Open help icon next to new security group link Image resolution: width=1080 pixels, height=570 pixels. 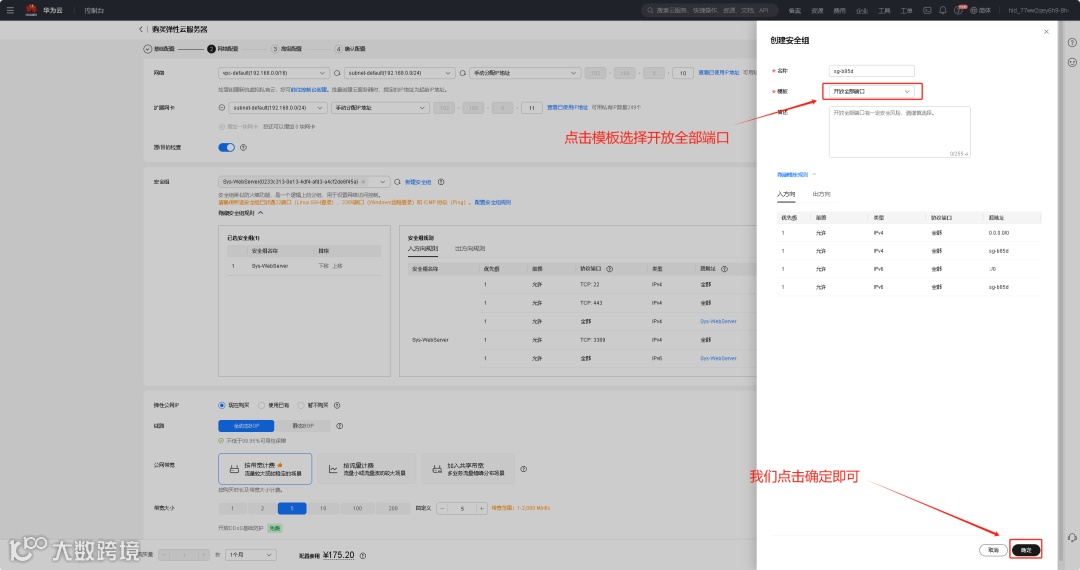coord(441,182)
